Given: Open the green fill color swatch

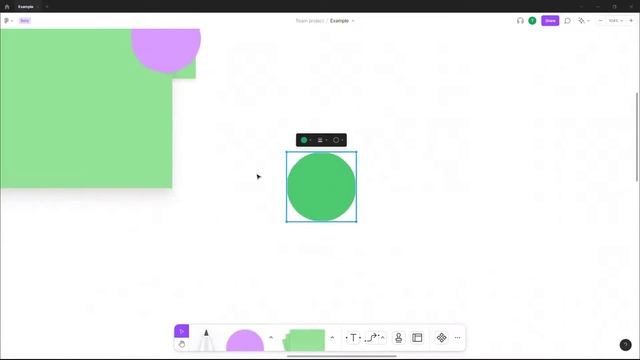Looking at the screenshot, I should [304, 140].
